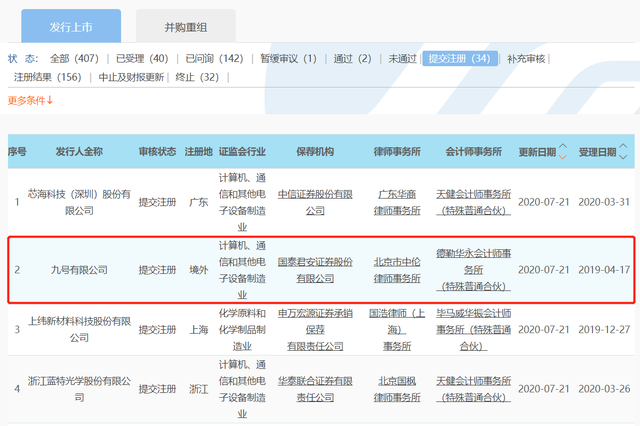
Task: Open sponsor link 中信证券股份有限公司
Action: click(x=315, y=202)
